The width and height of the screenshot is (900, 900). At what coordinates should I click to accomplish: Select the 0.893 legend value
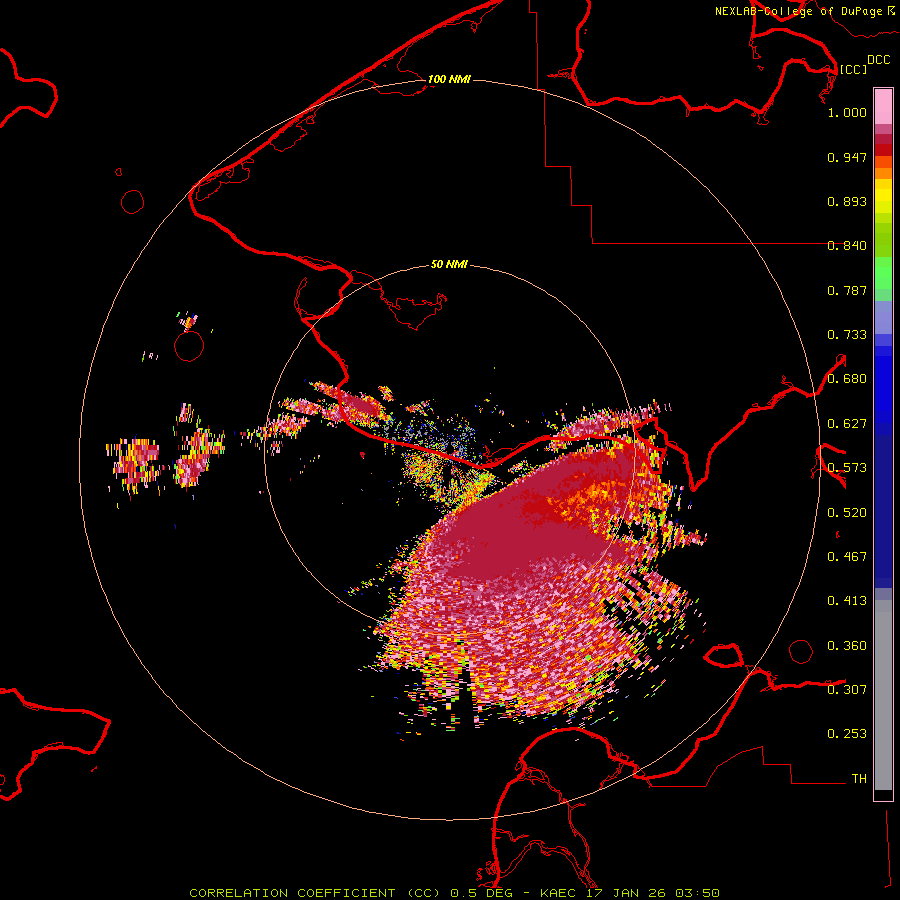[847, 201]
